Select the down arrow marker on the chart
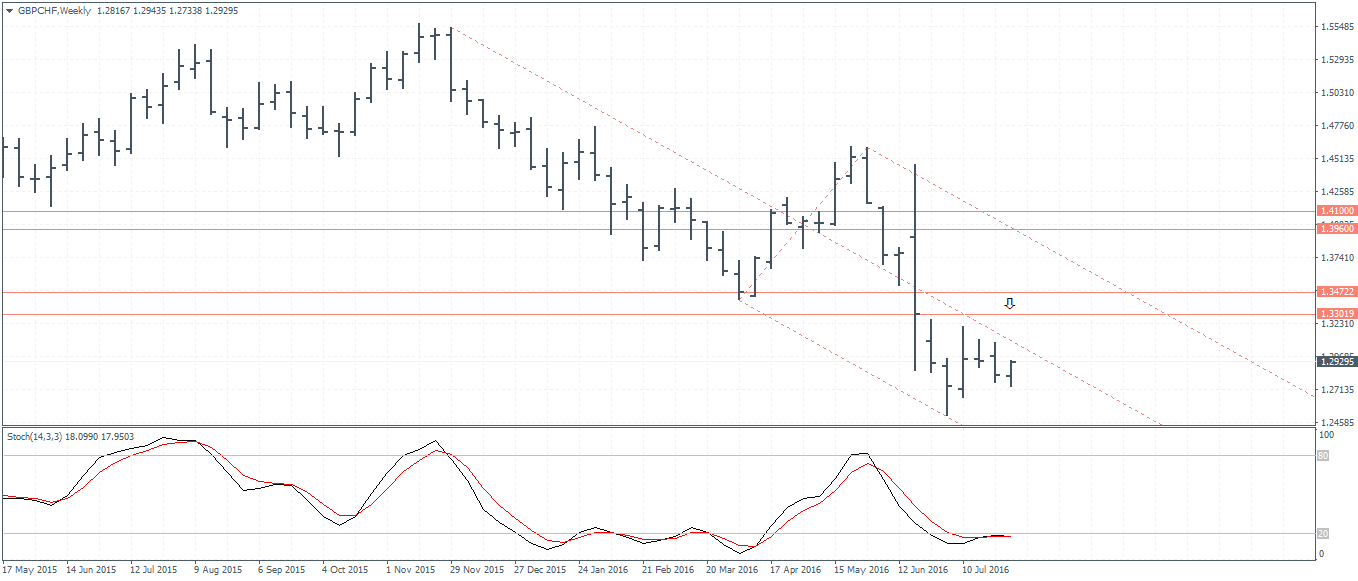The image size is (1358, 581). pos(1010,303)
